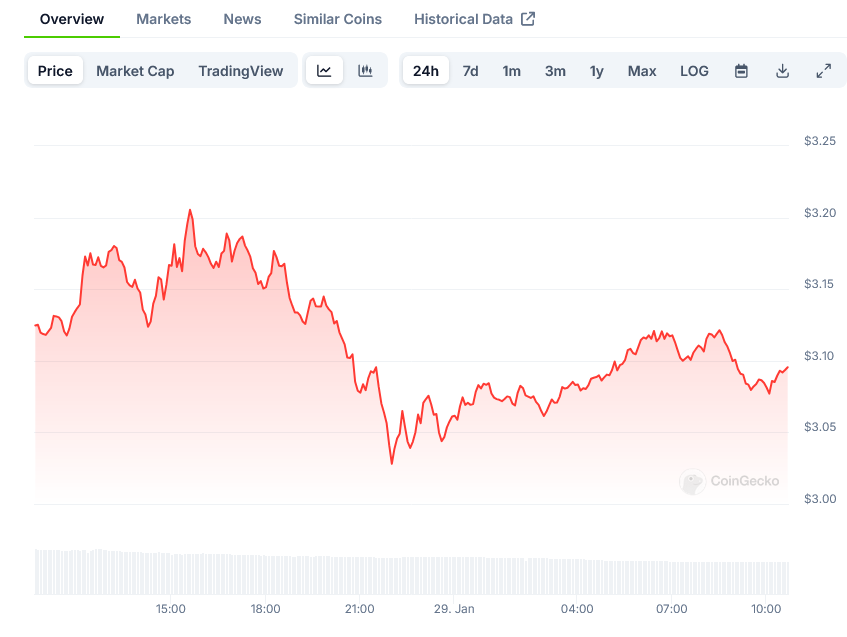Image resolution: width=847 pixels, height=637 pixels.
Task: Go to the News tab
Action: coord(242,19)
